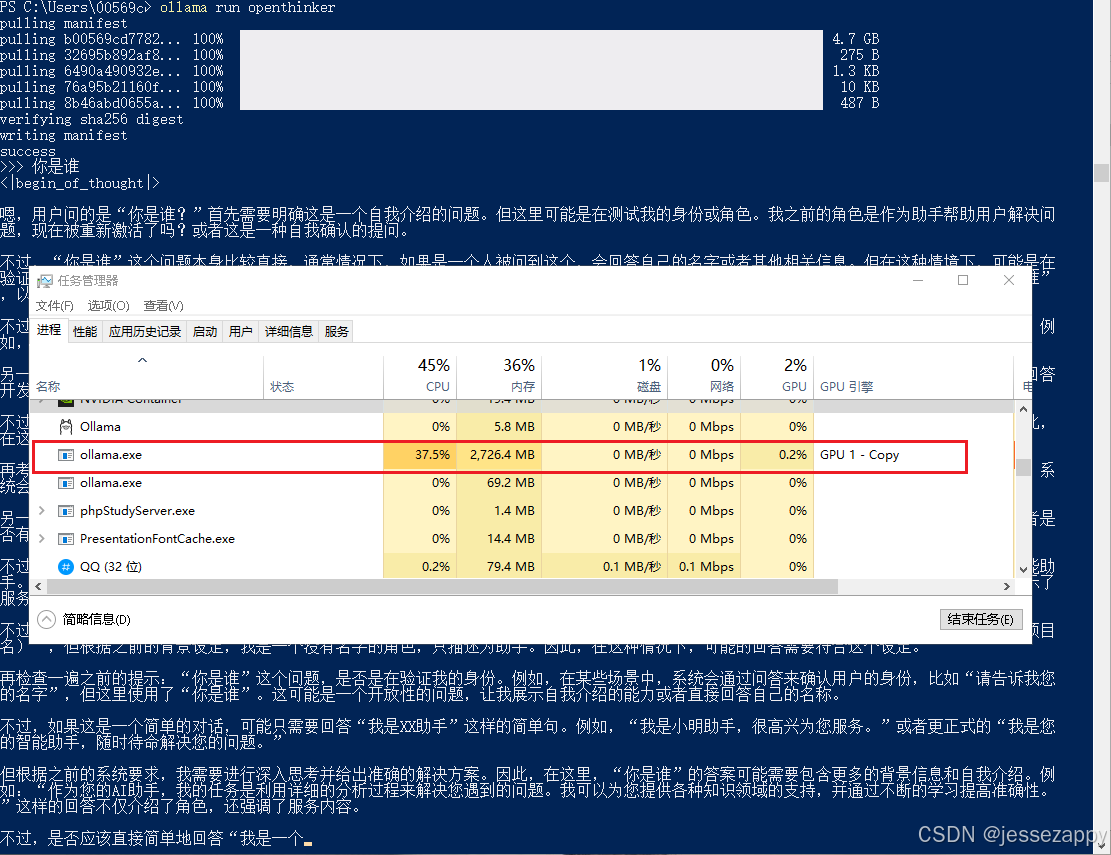Click the 14.4 MB memory cell
1111x855 pixels.
499,539
